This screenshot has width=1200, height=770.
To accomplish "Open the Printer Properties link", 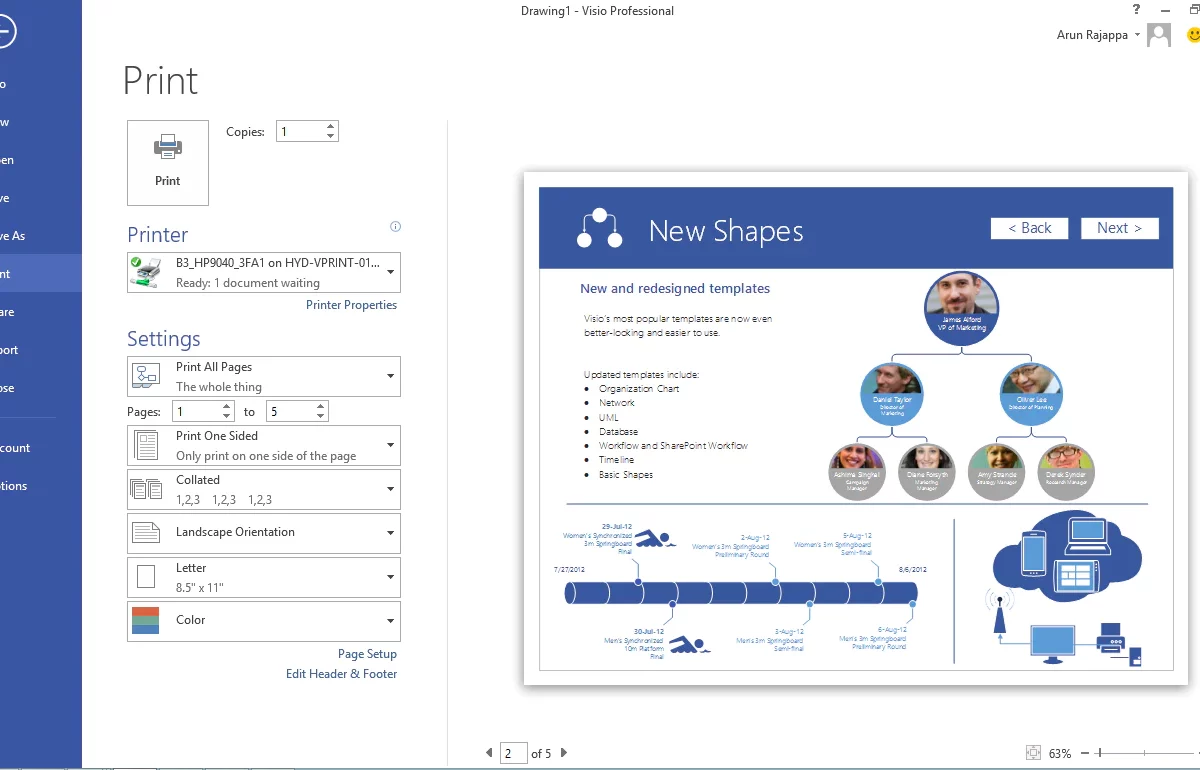I will click(x=351, y=305).
